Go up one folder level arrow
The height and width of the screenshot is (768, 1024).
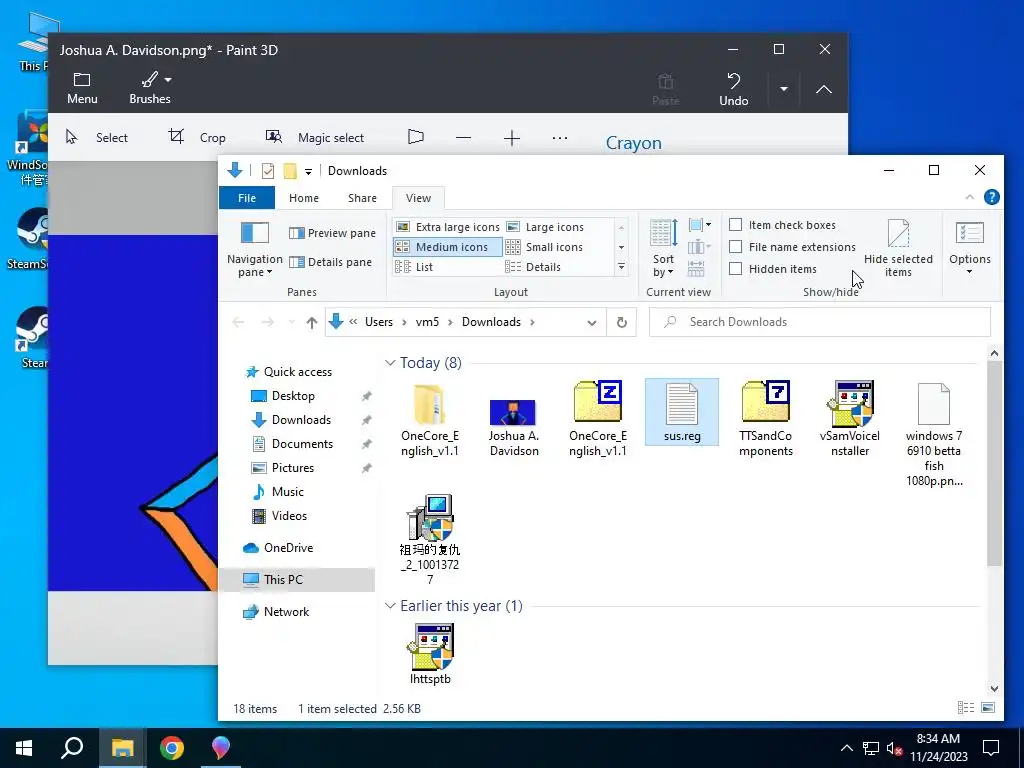(312, 322)
